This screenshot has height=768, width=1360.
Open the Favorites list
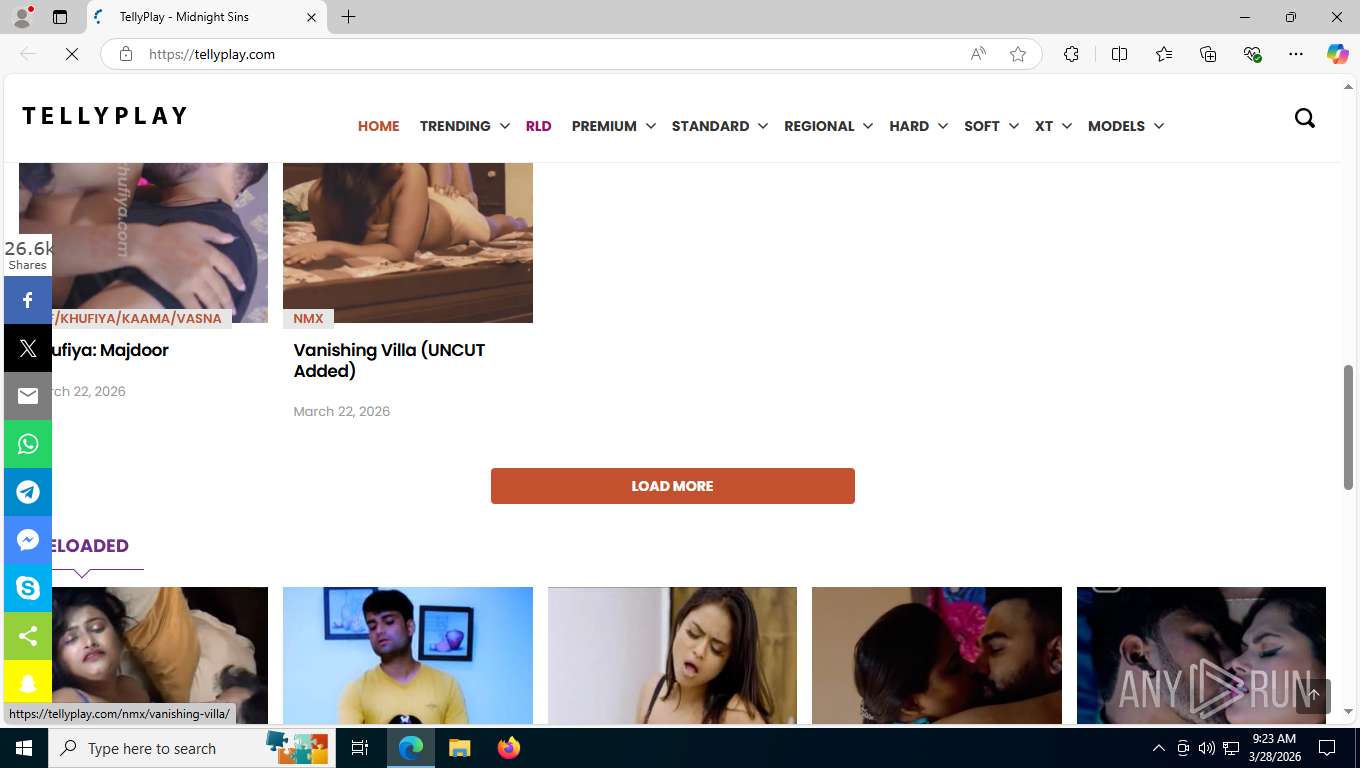[x=1164, y=54]
